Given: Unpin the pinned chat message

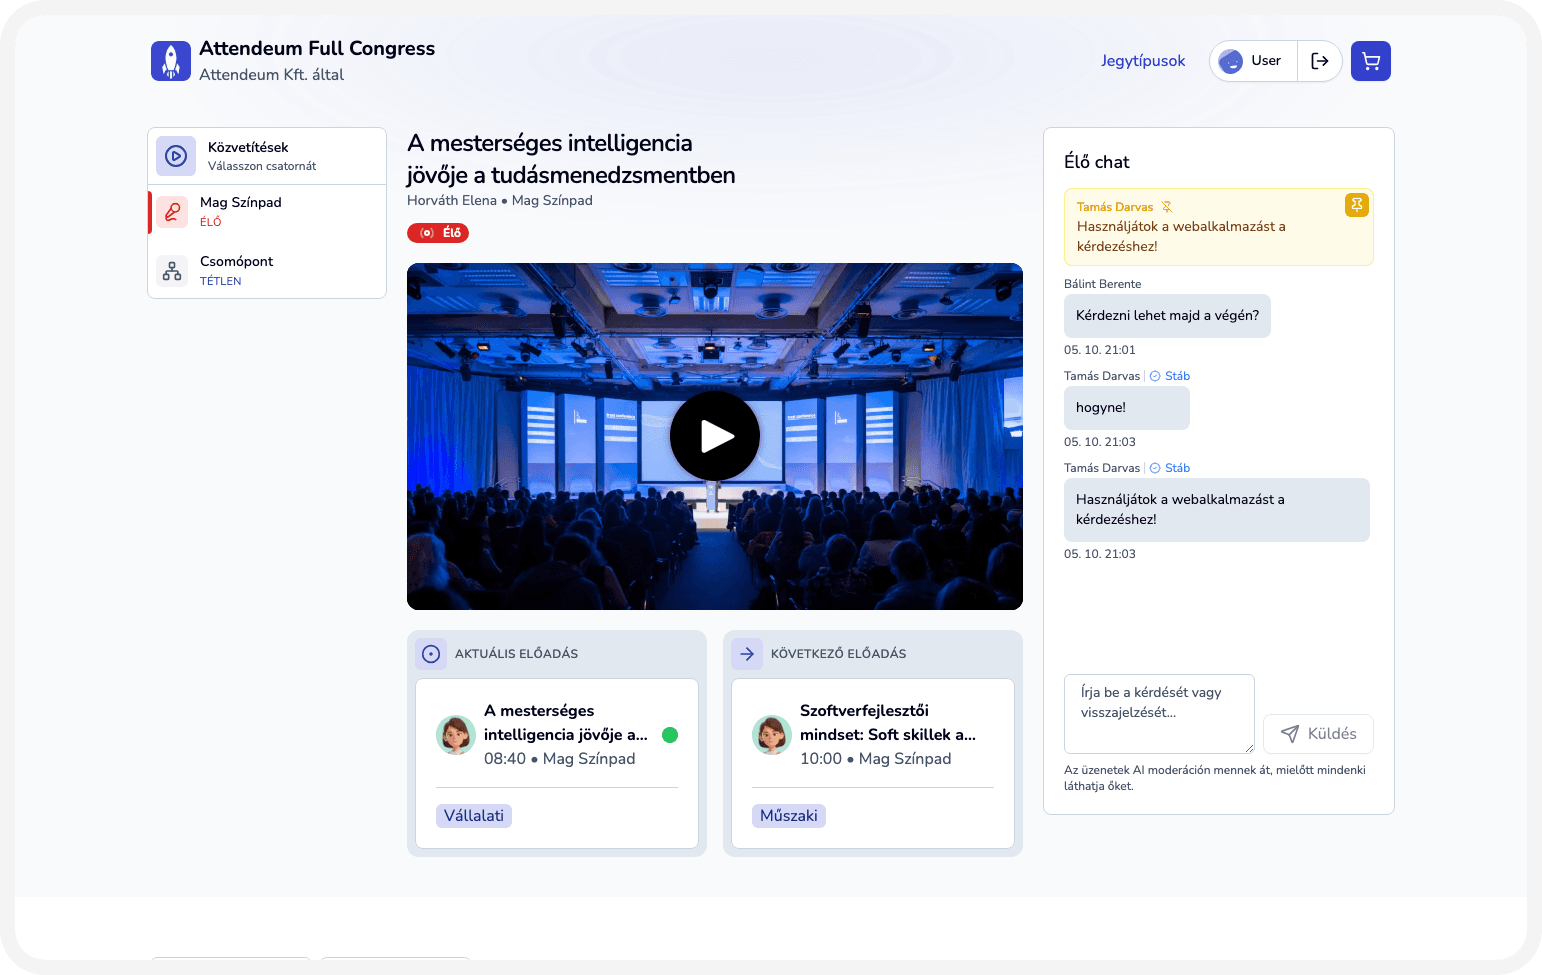Looking at the screenshot, I should pyautogui.click(x=1356, y=205).
